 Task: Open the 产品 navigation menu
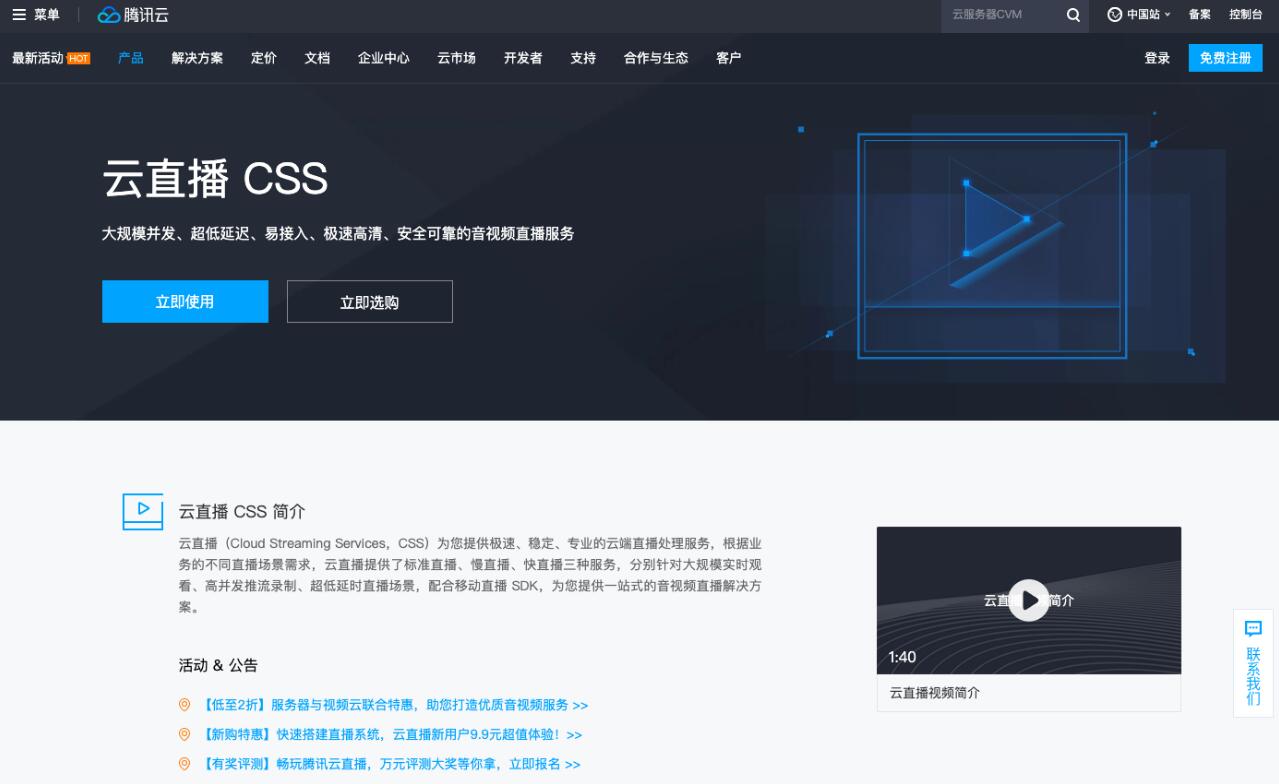130,58
